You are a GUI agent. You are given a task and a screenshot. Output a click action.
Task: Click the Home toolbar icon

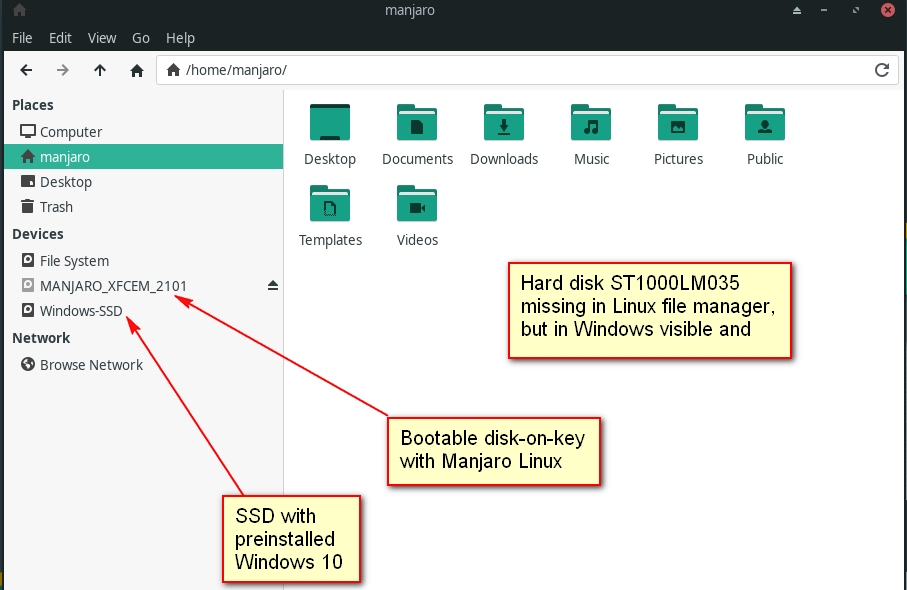pyautogui.click(x=137, y=70)
